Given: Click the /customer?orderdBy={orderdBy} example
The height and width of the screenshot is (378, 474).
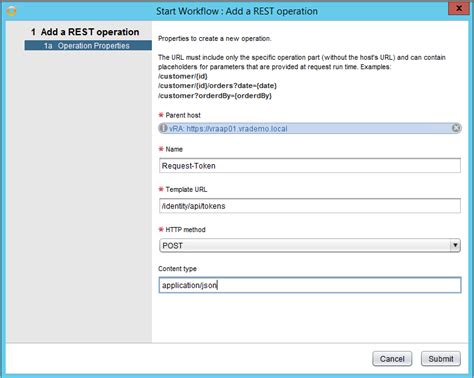Looking at the screenshot, I should pos(215,96).
